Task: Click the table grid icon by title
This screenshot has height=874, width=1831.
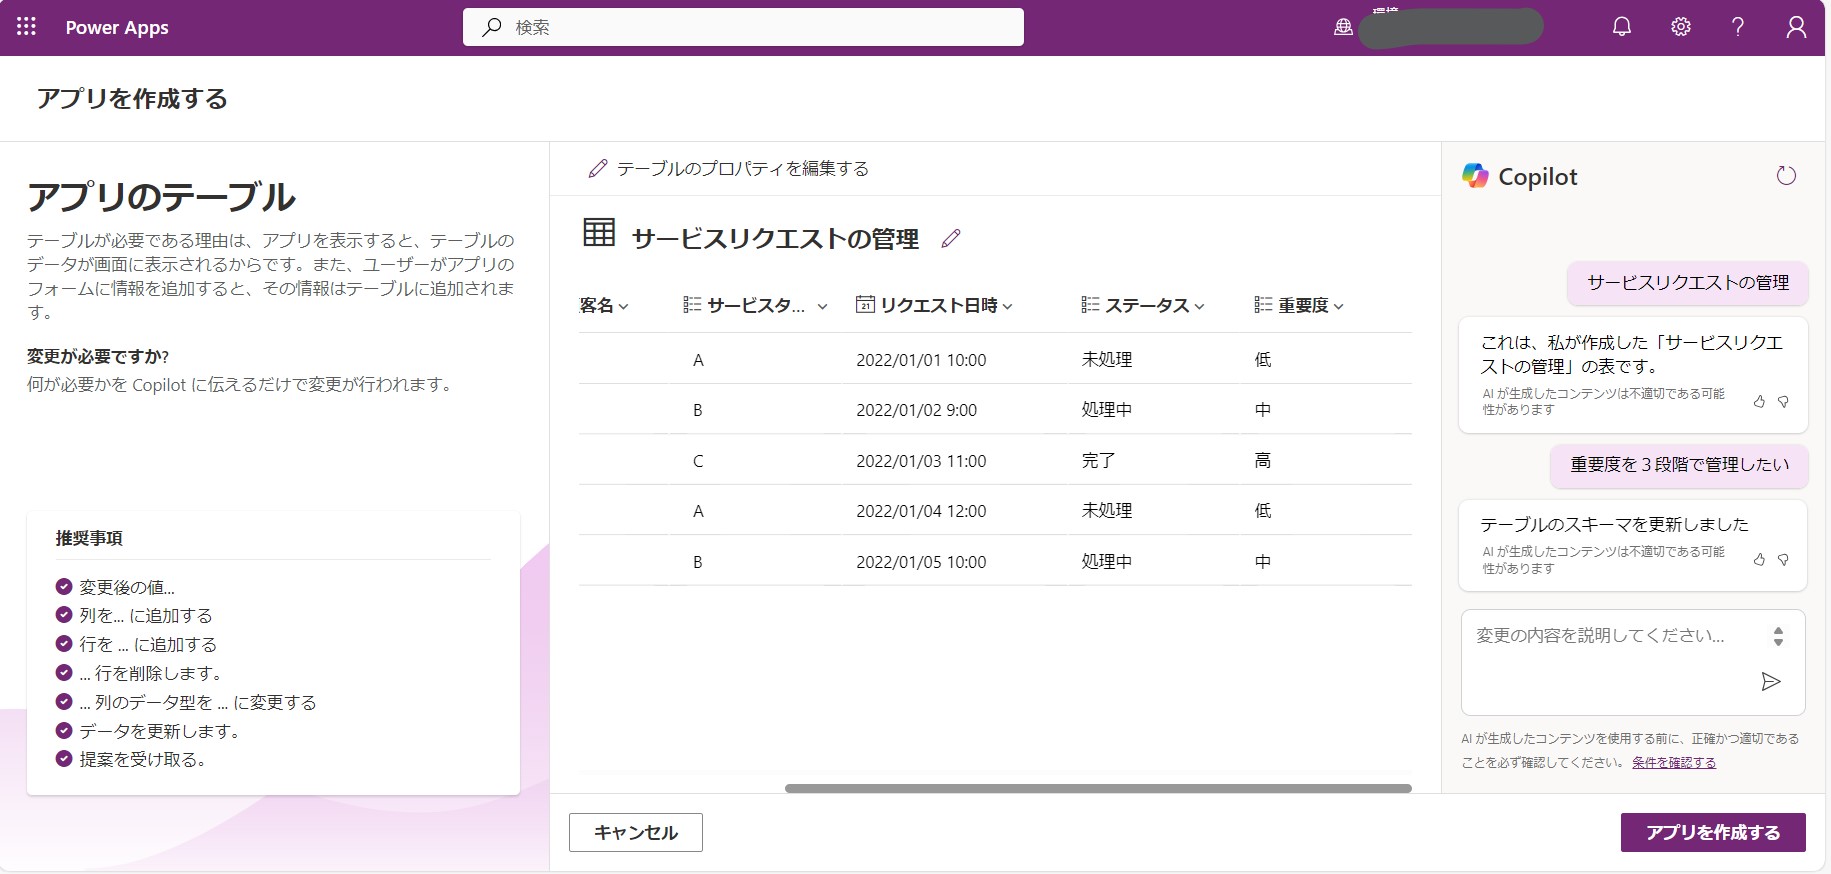Action: 599,232
